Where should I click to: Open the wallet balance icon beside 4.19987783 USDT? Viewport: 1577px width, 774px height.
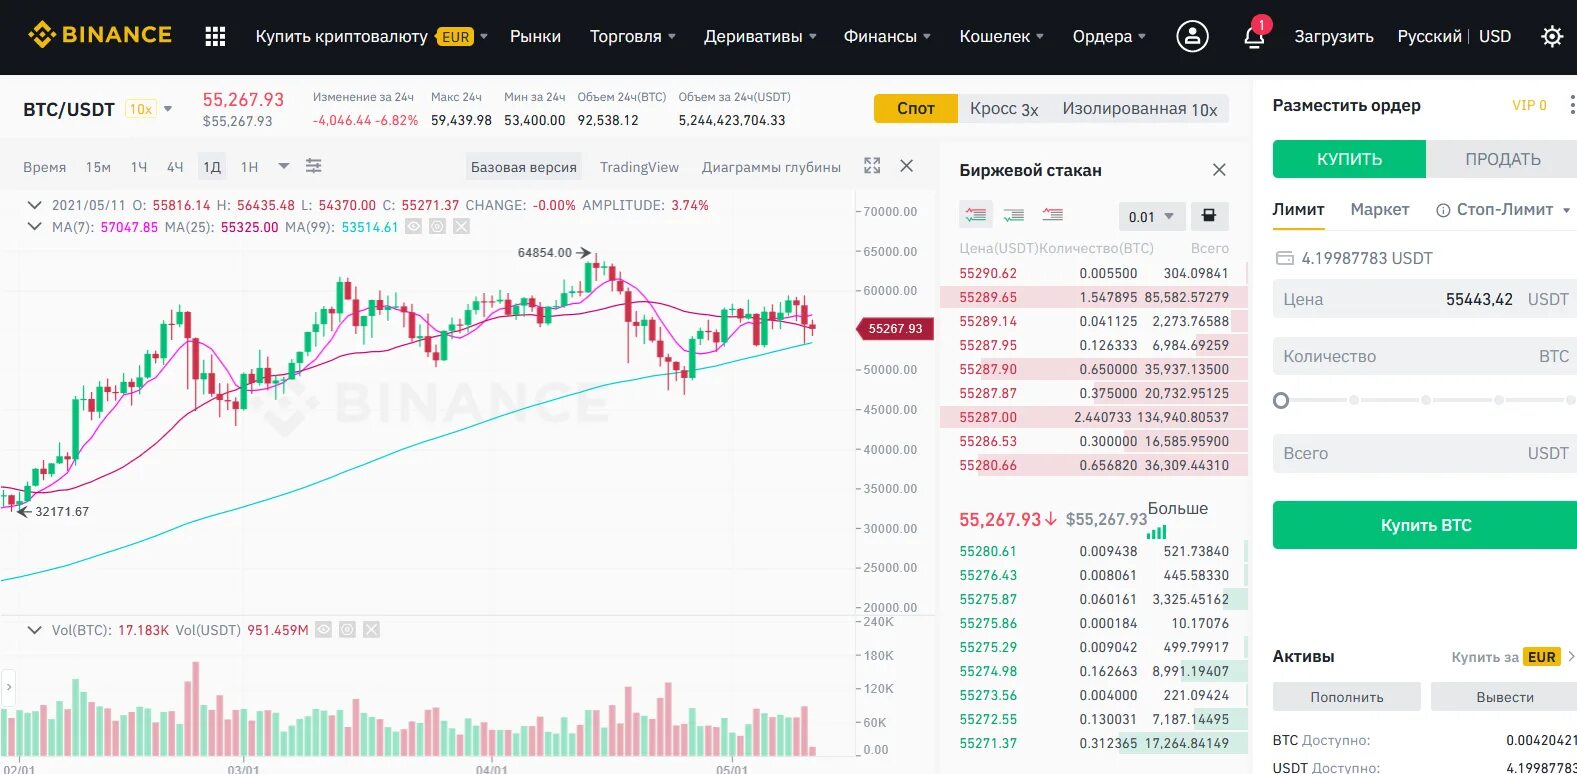click(x=1285, y=258)
